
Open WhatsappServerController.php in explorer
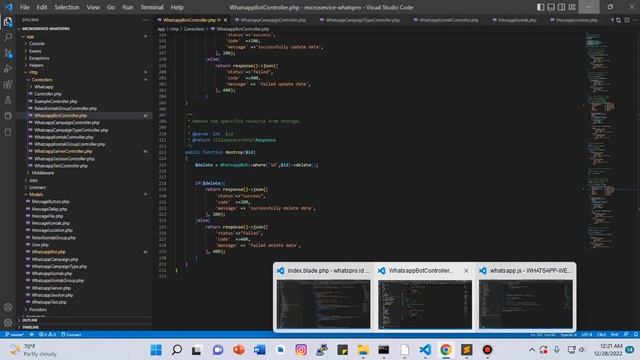pyautogui.click(x=63, y=151)
